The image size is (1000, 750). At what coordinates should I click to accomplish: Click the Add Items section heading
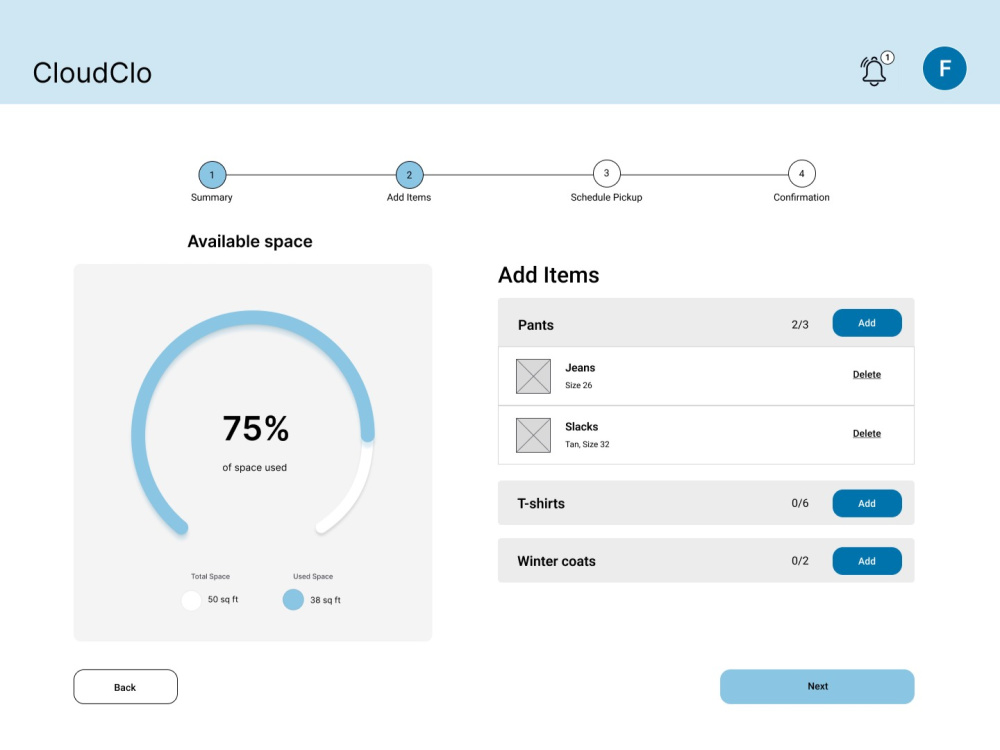[548, 275]
